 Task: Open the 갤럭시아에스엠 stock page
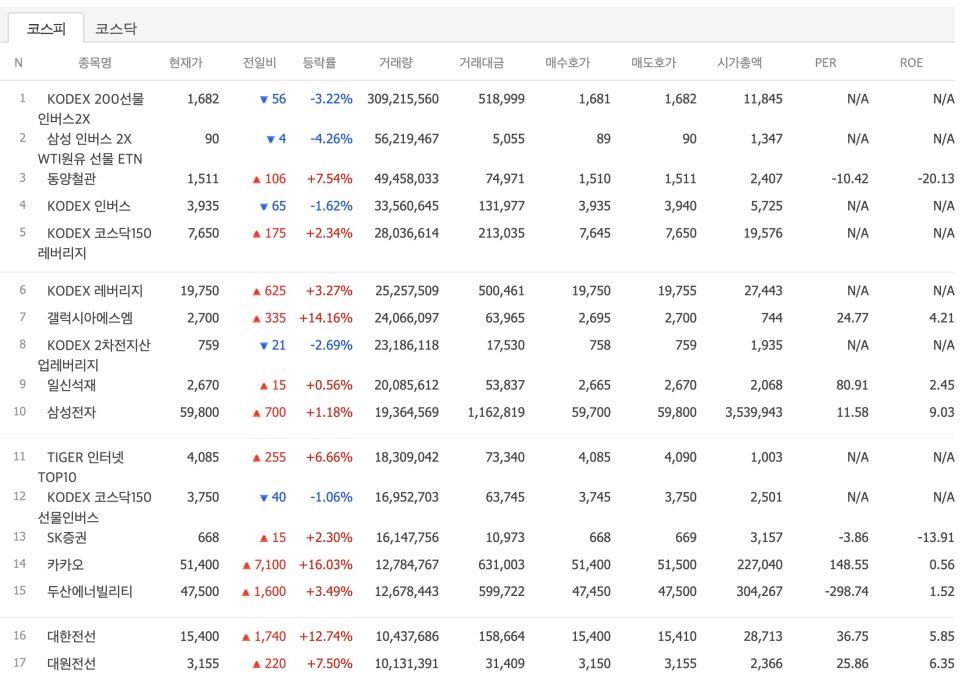coord(90,318)
